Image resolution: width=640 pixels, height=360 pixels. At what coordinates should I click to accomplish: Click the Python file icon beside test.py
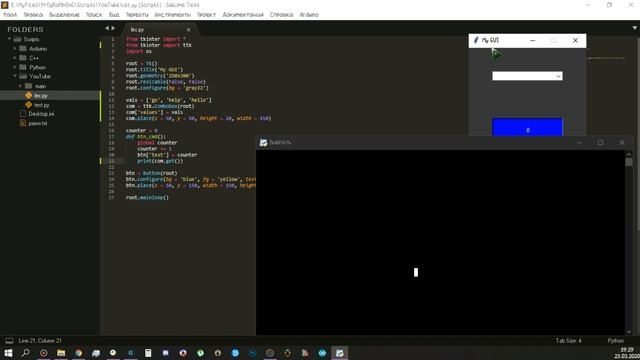click(29, 105)
